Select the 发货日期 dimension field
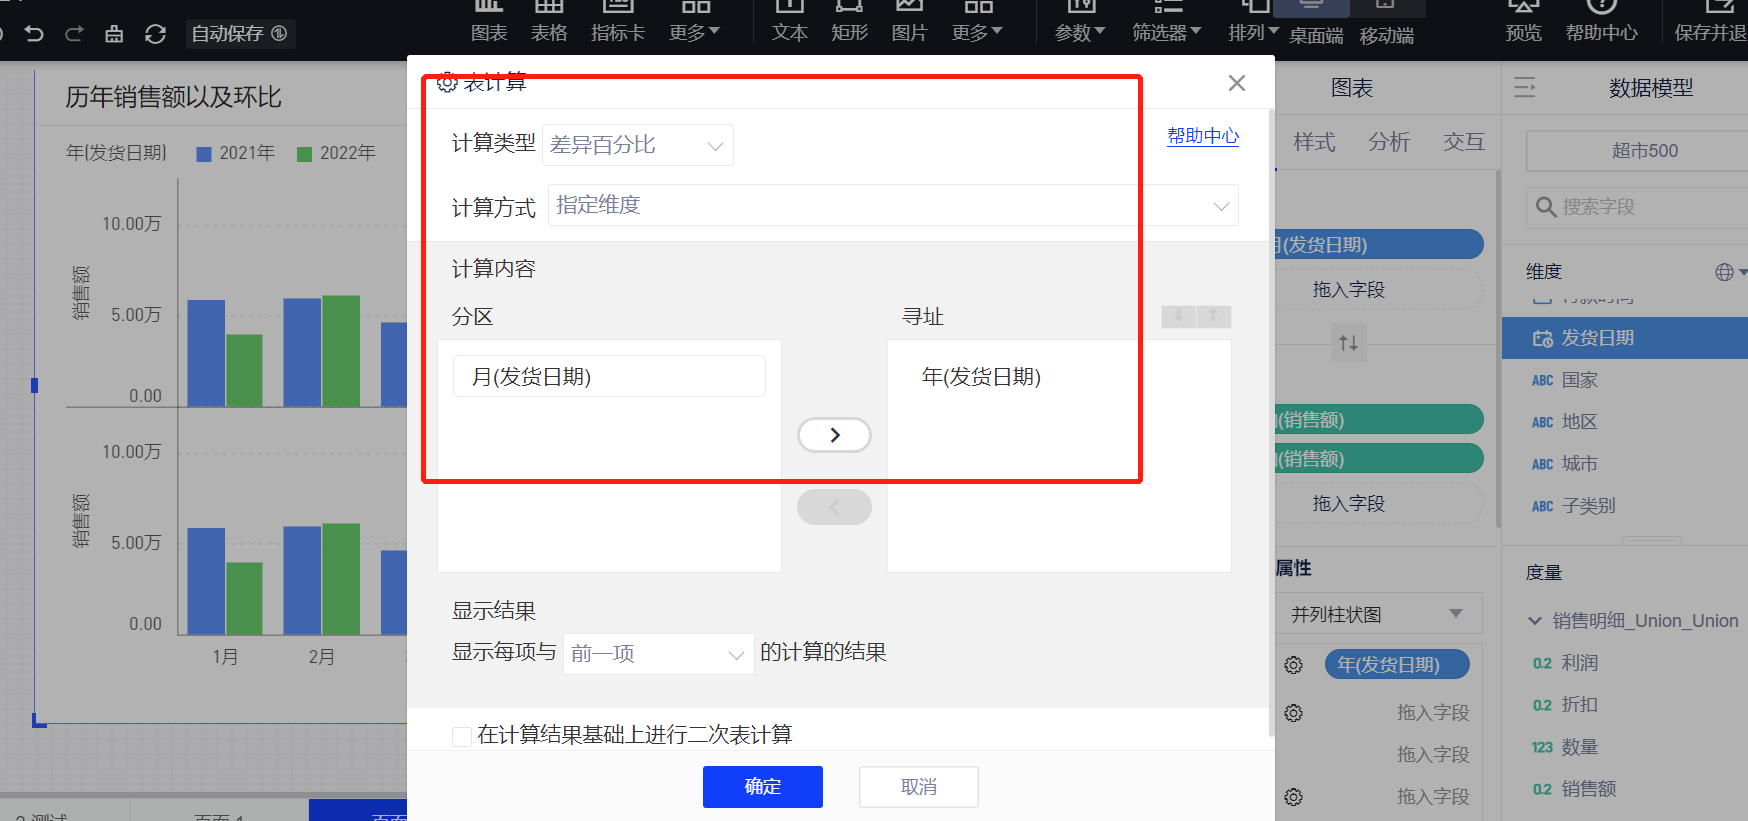 coord(1625,338)
